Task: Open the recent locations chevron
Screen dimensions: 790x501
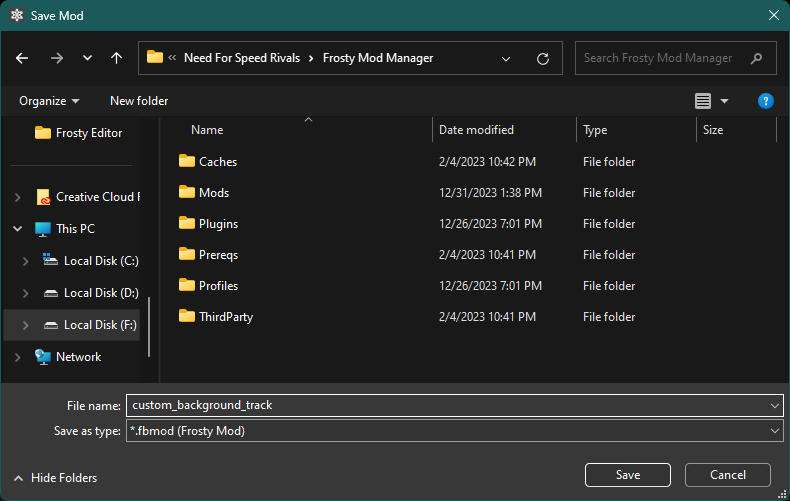Action: coord(87,58)
